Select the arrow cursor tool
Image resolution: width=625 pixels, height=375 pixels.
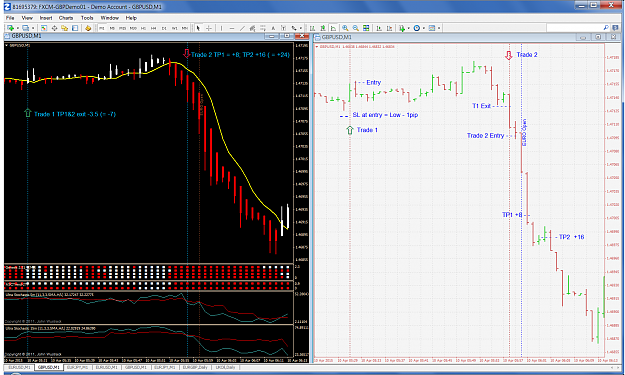(198, 28)
